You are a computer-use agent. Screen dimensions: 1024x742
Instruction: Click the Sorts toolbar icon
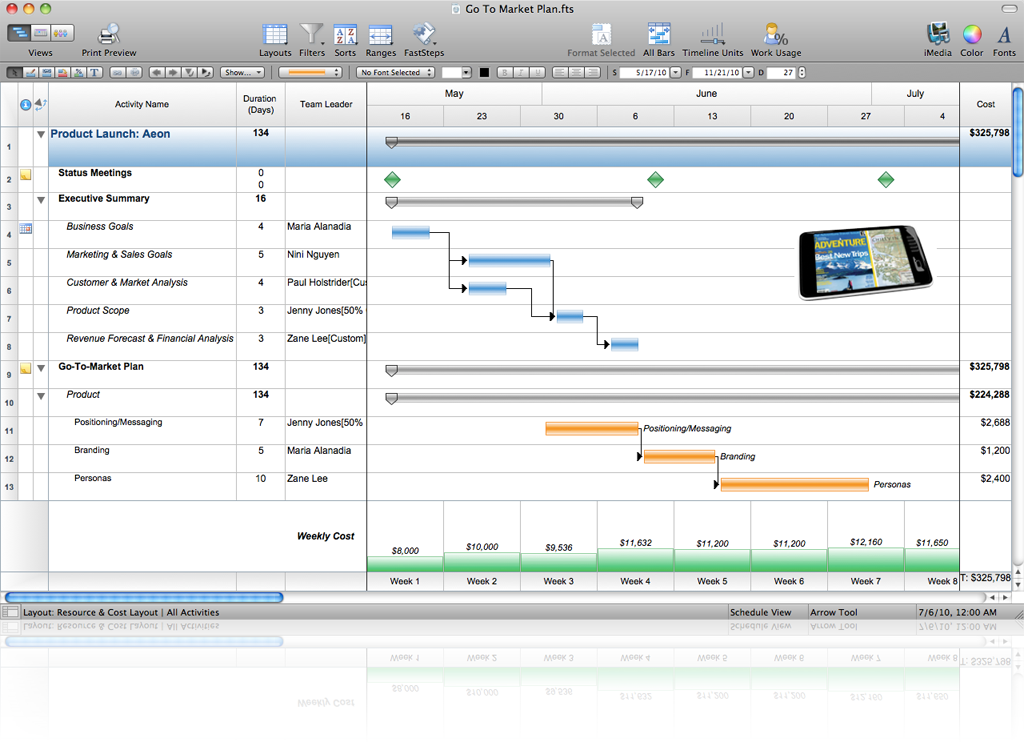(x=345, y=37)
